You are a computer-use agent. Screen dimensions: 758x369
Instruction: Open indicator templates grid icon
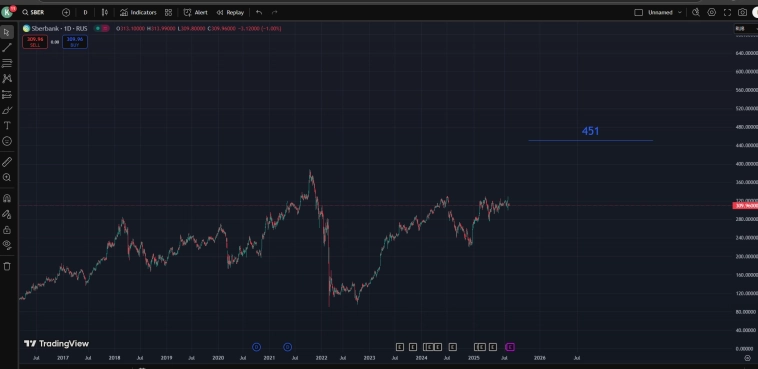tap(168, 12)
